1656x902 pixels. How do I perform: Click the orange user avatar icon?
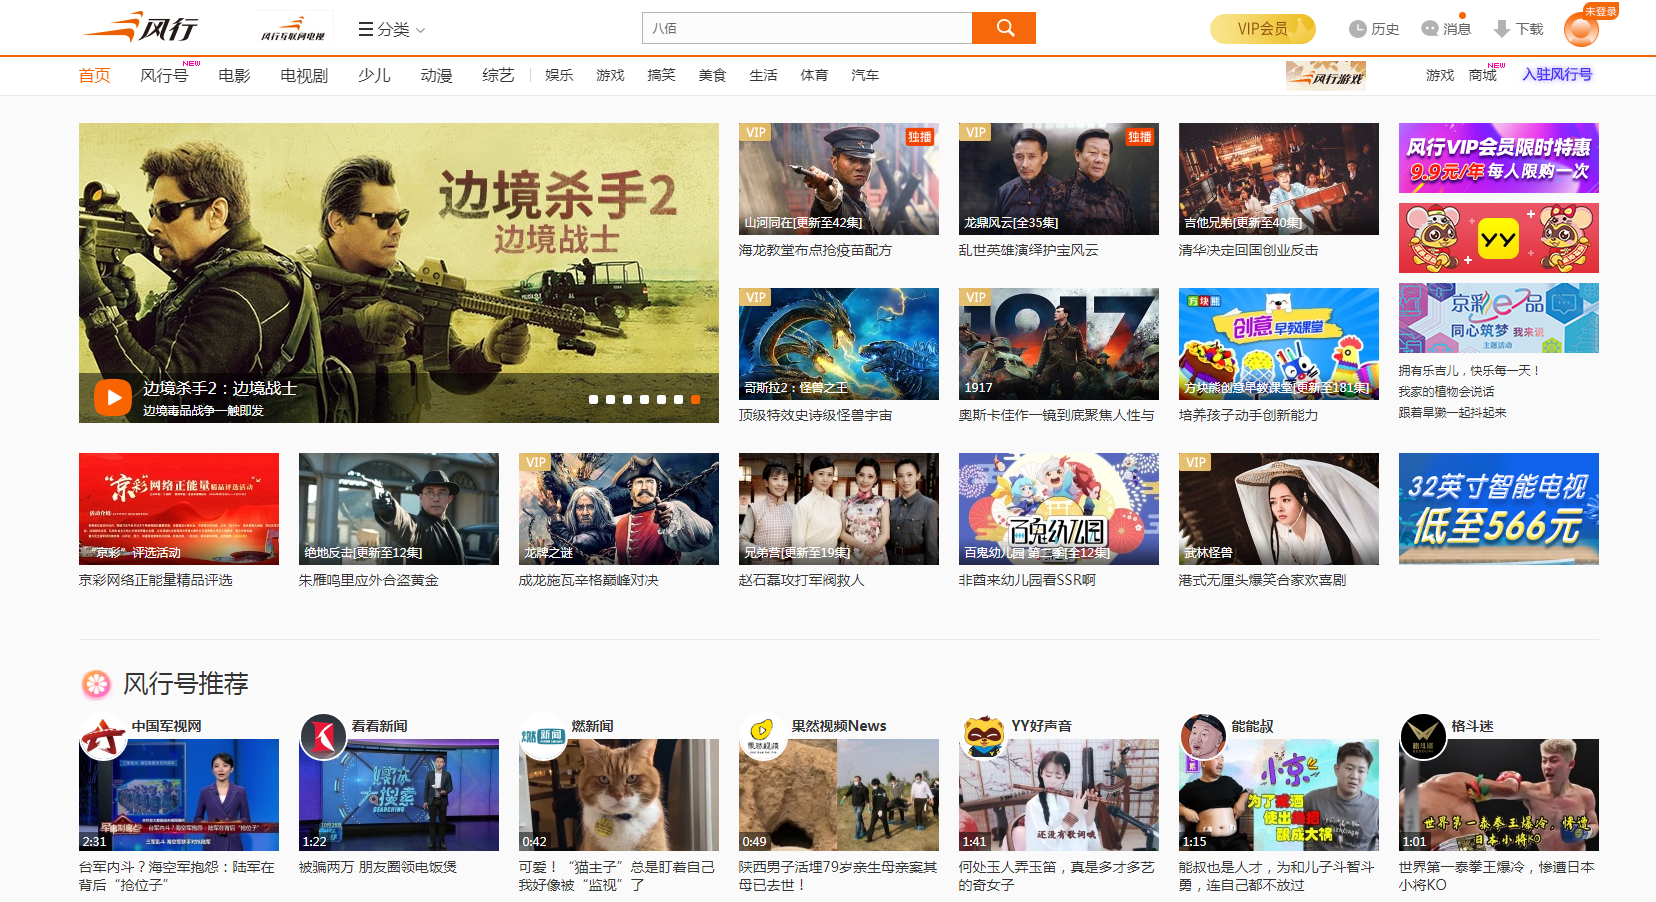1580,29
